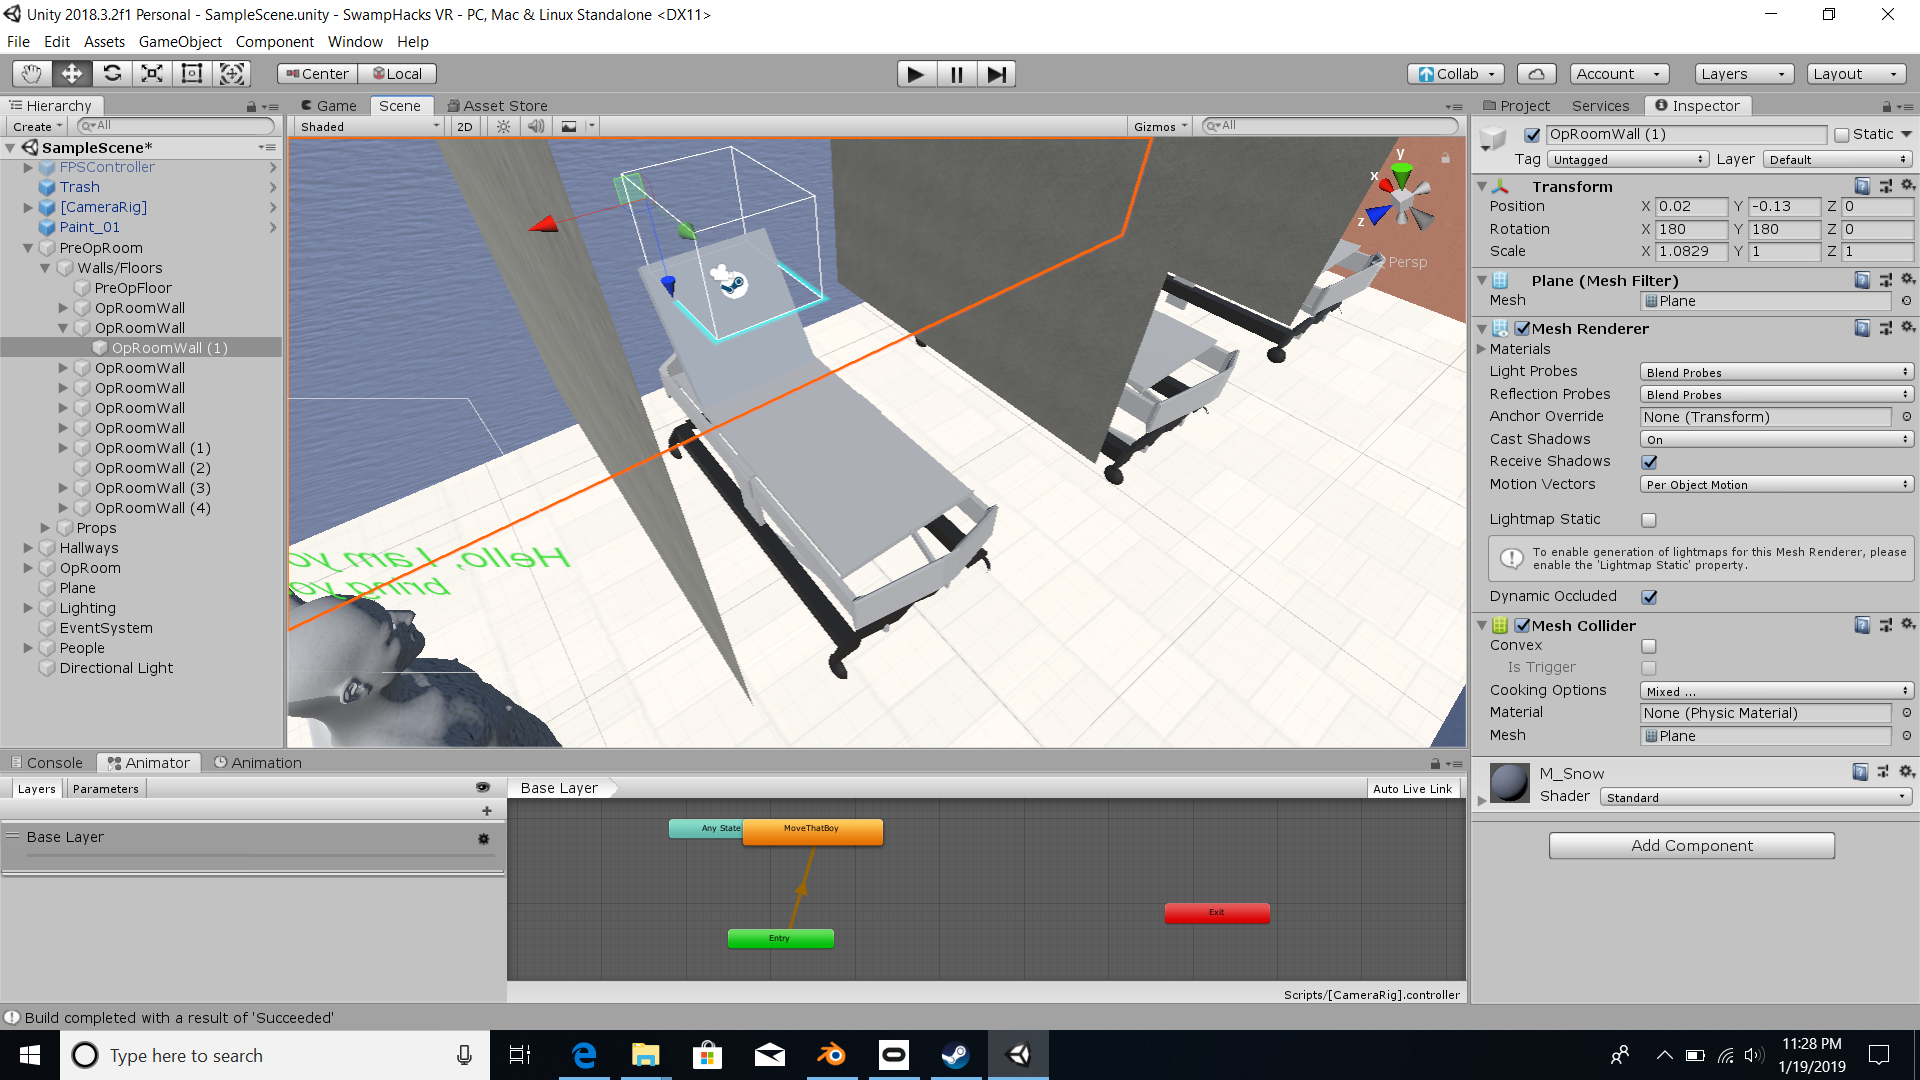Select the Scale tool icon
Viewport: 1920px width, 1080px height.
152,74
